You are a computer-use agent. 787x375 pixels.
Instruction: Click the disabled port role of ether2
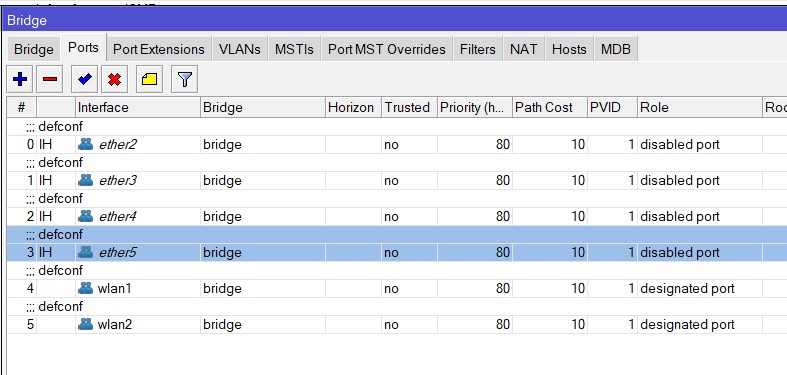click(680, 145)
